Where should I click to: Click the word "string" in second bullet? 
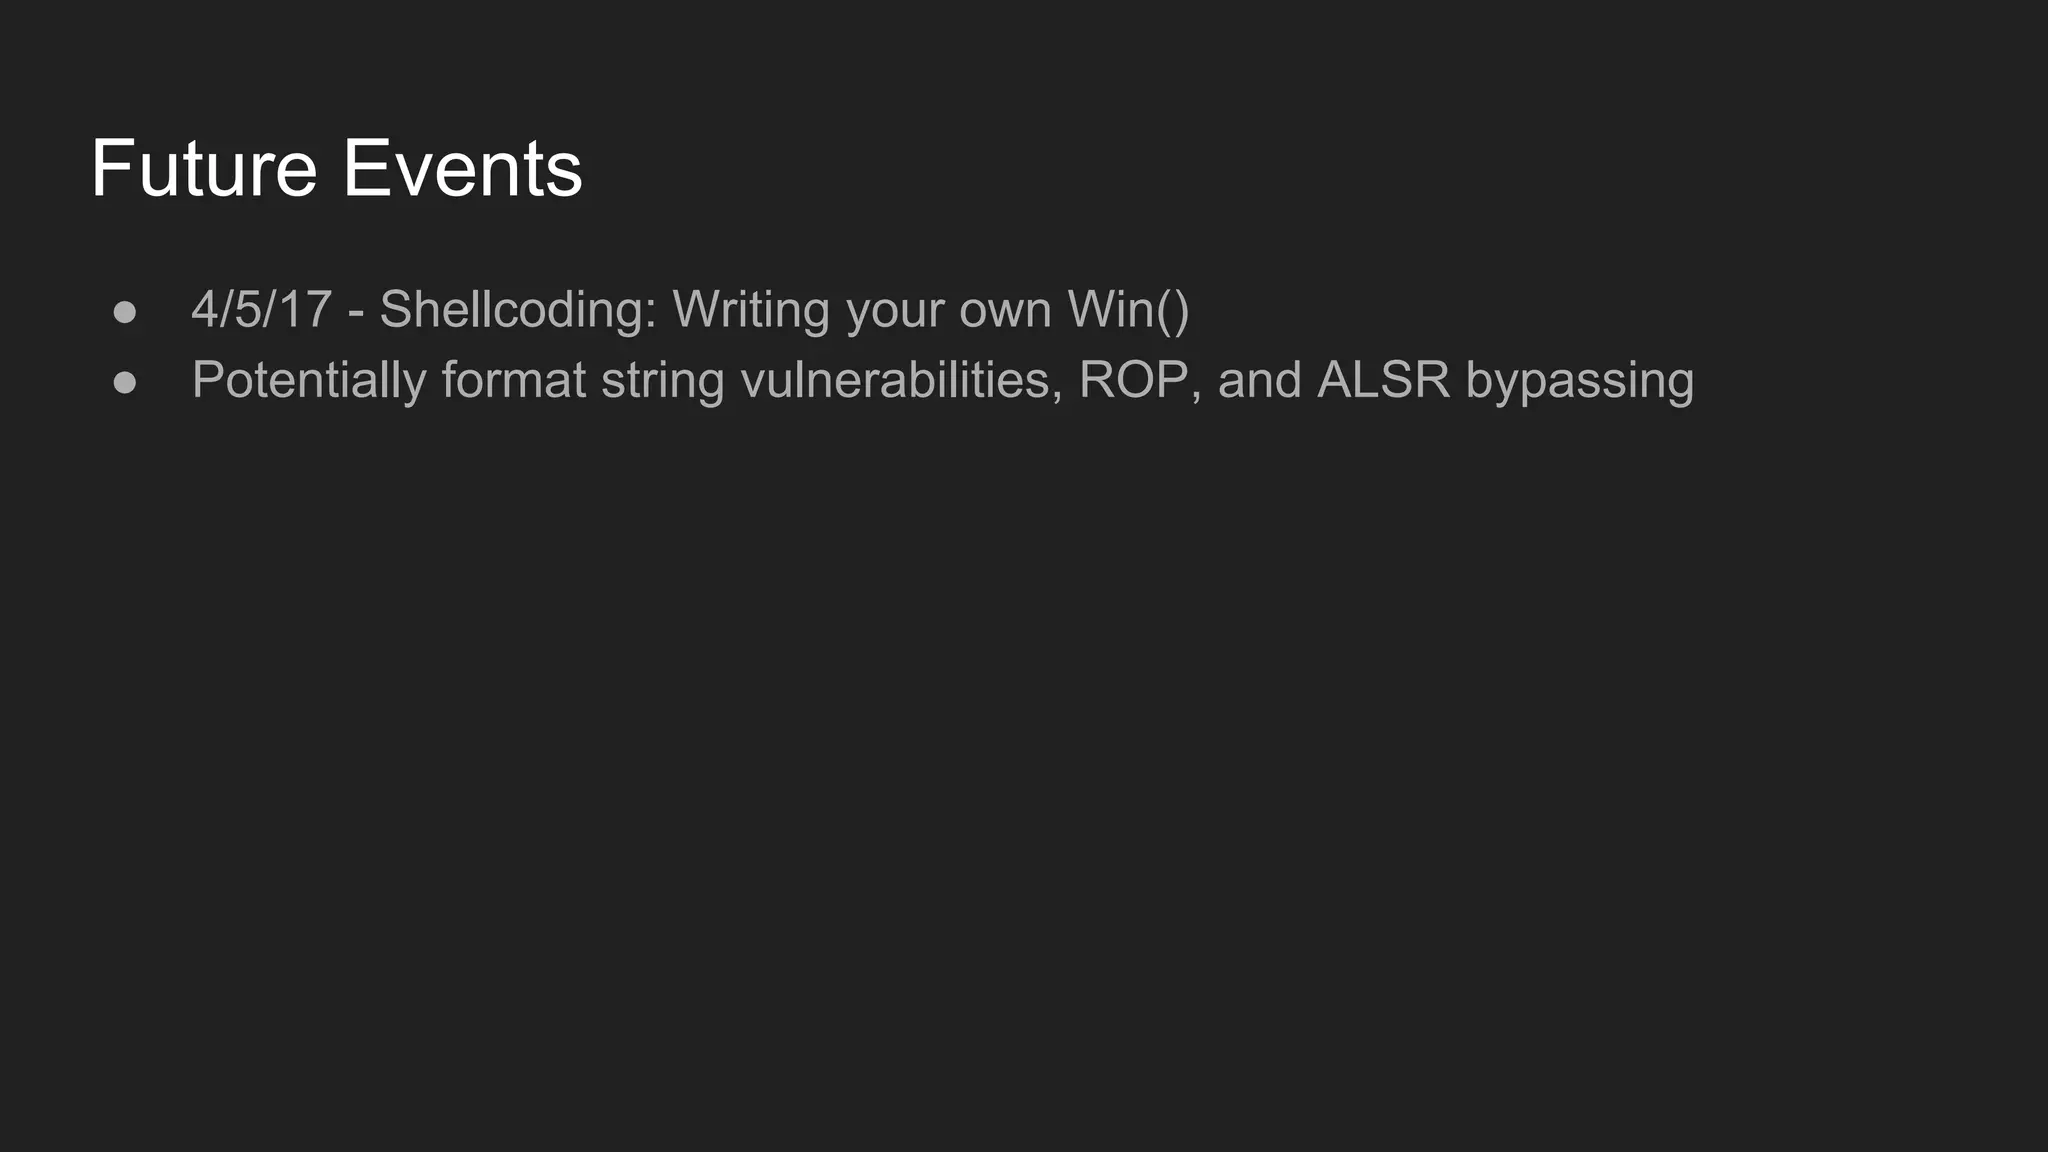[x=662, y=382]
